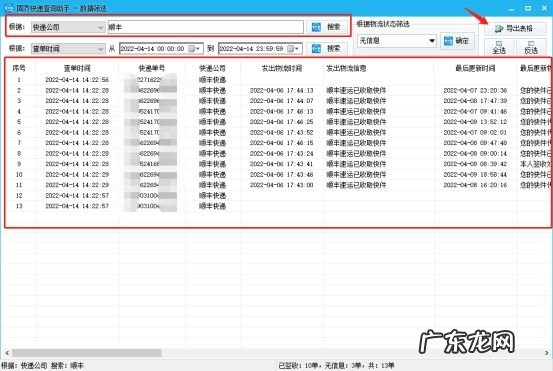The width and height of the screenshot is (553, 371).
Task: Click the 发出物流时间 column header
Action: pyautogui.click(x=281, y=68)
